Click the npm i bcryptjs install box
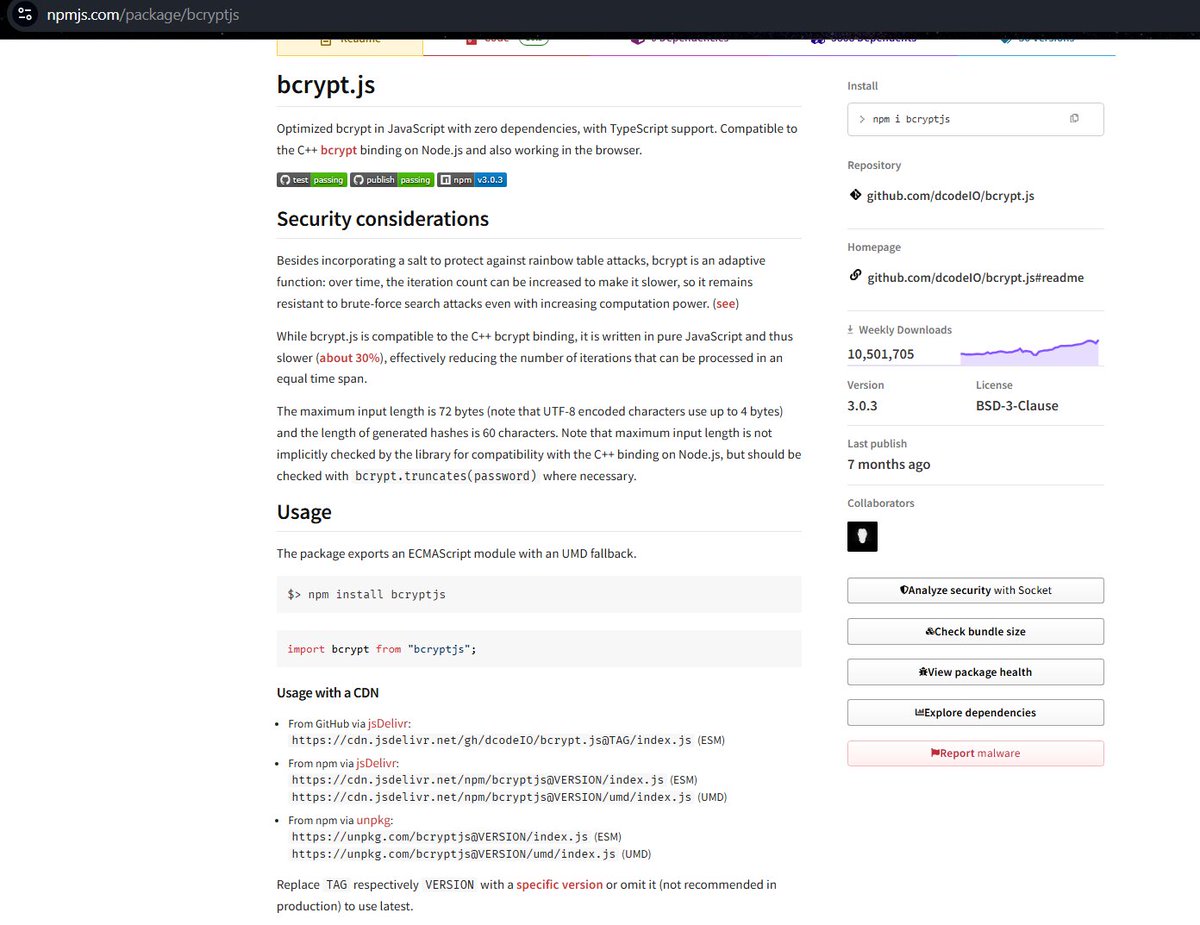This screenshot has height=925, width=1200. click(975, 118)
